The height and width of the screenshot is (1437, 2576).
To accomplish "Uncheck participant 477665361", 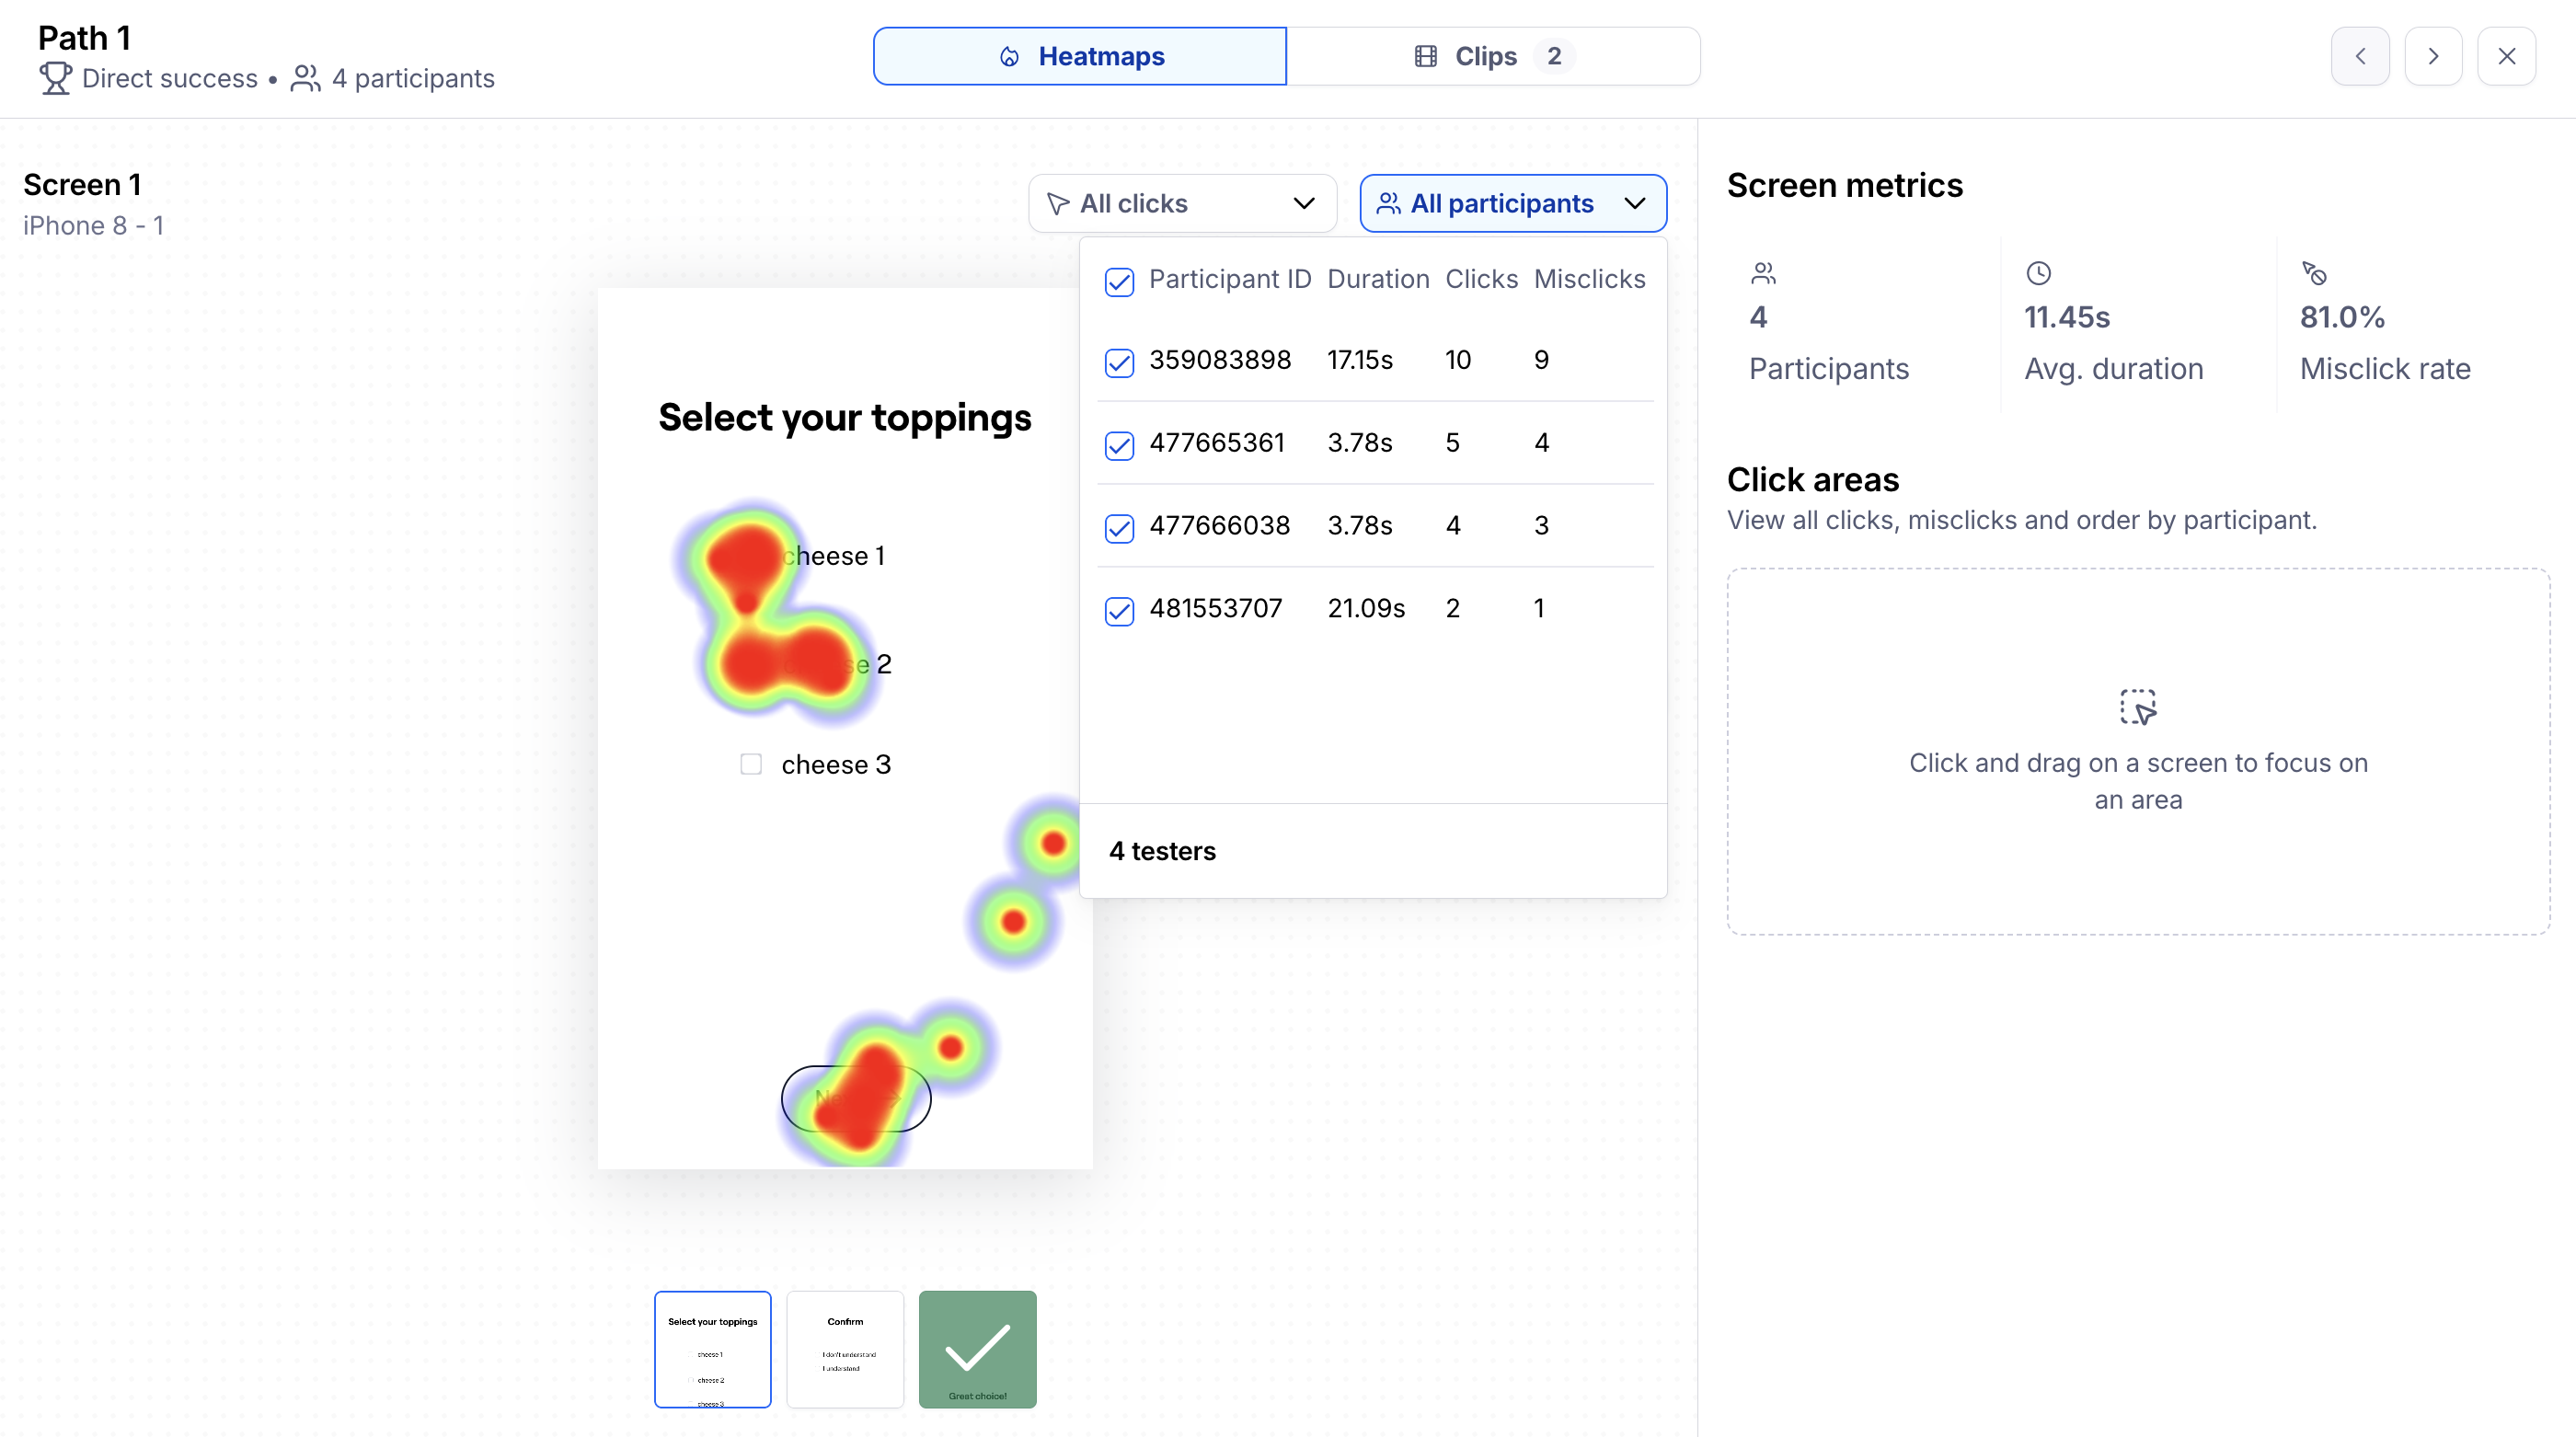I will pyautogui.click(x=1119, y=445).
